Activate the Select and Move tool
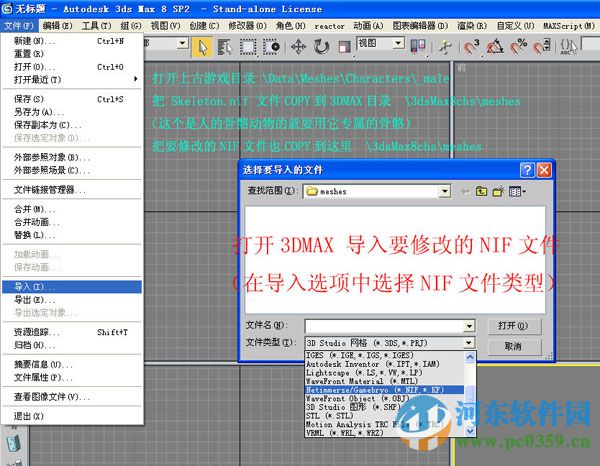This screenshot has width=600, height=466. [x=298, y=47]
